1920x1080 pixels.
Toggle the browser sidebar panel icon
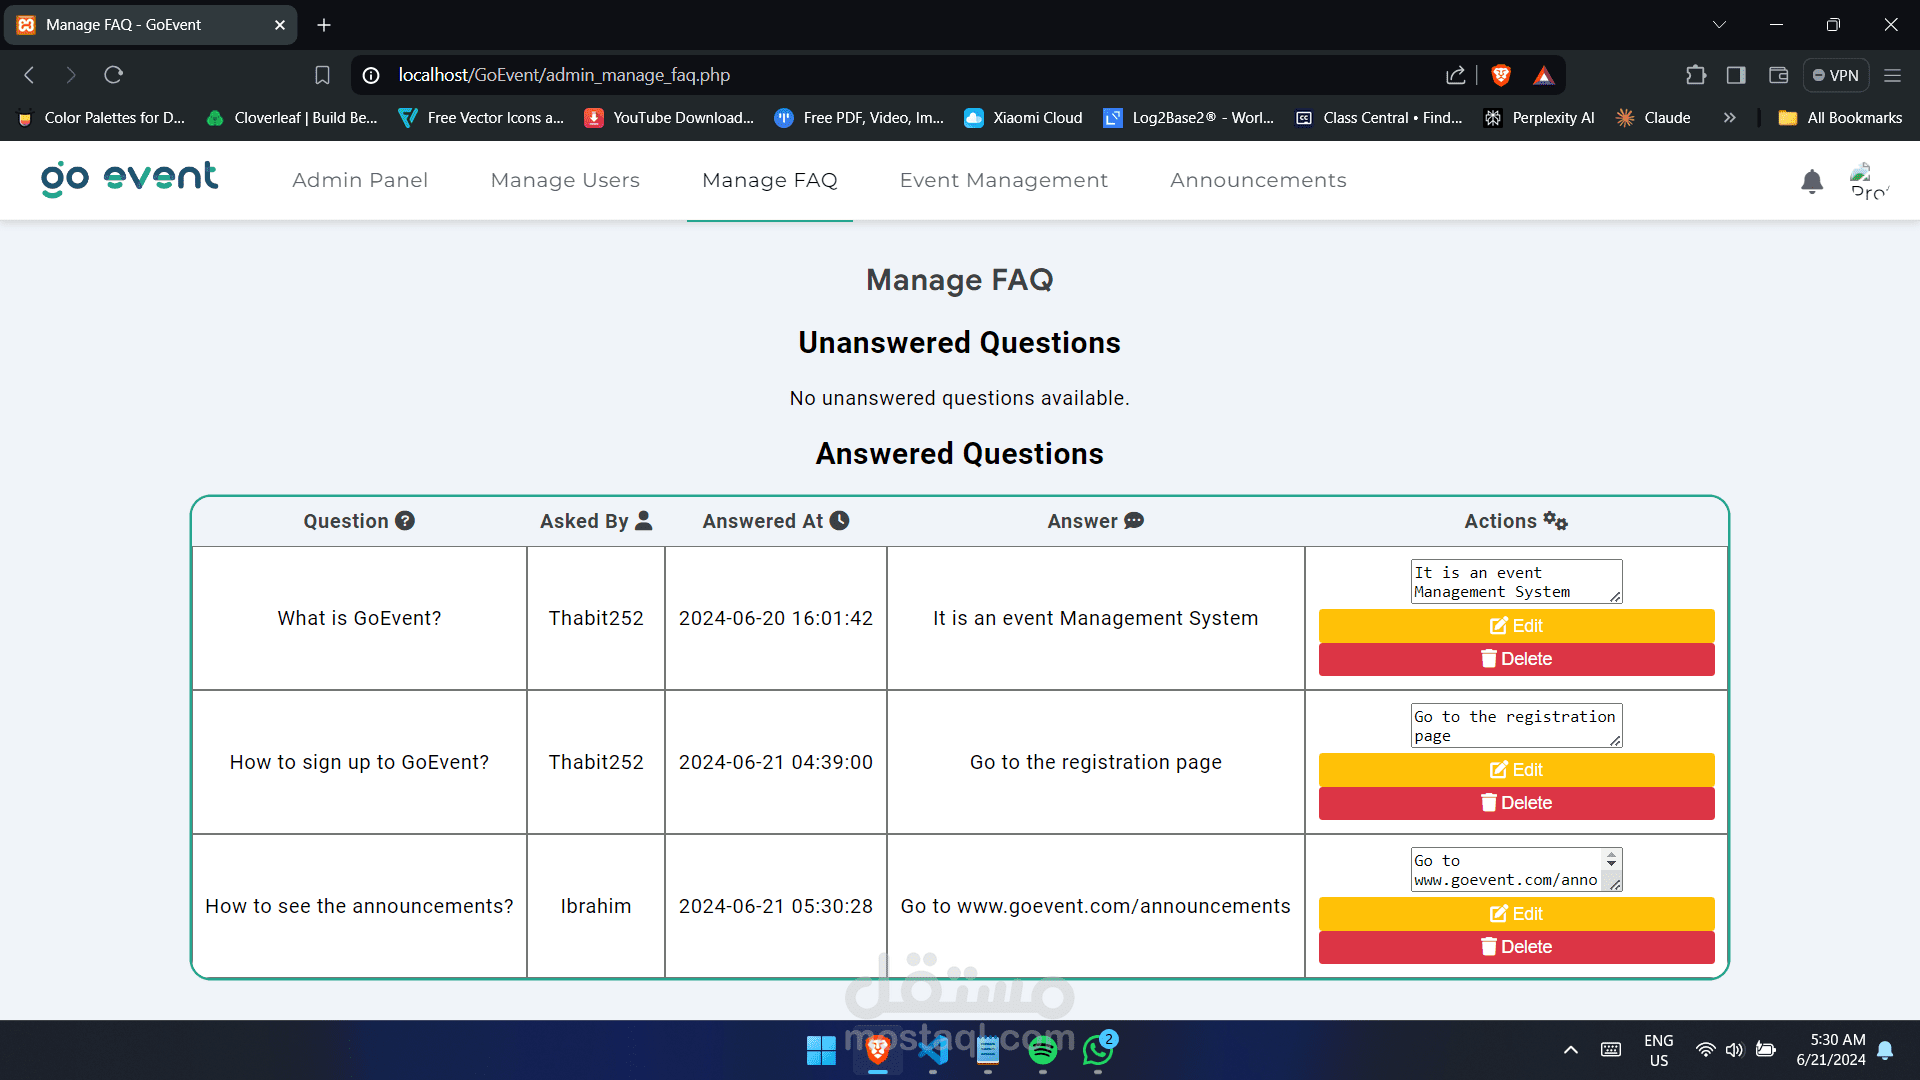tap(1736, 75)
